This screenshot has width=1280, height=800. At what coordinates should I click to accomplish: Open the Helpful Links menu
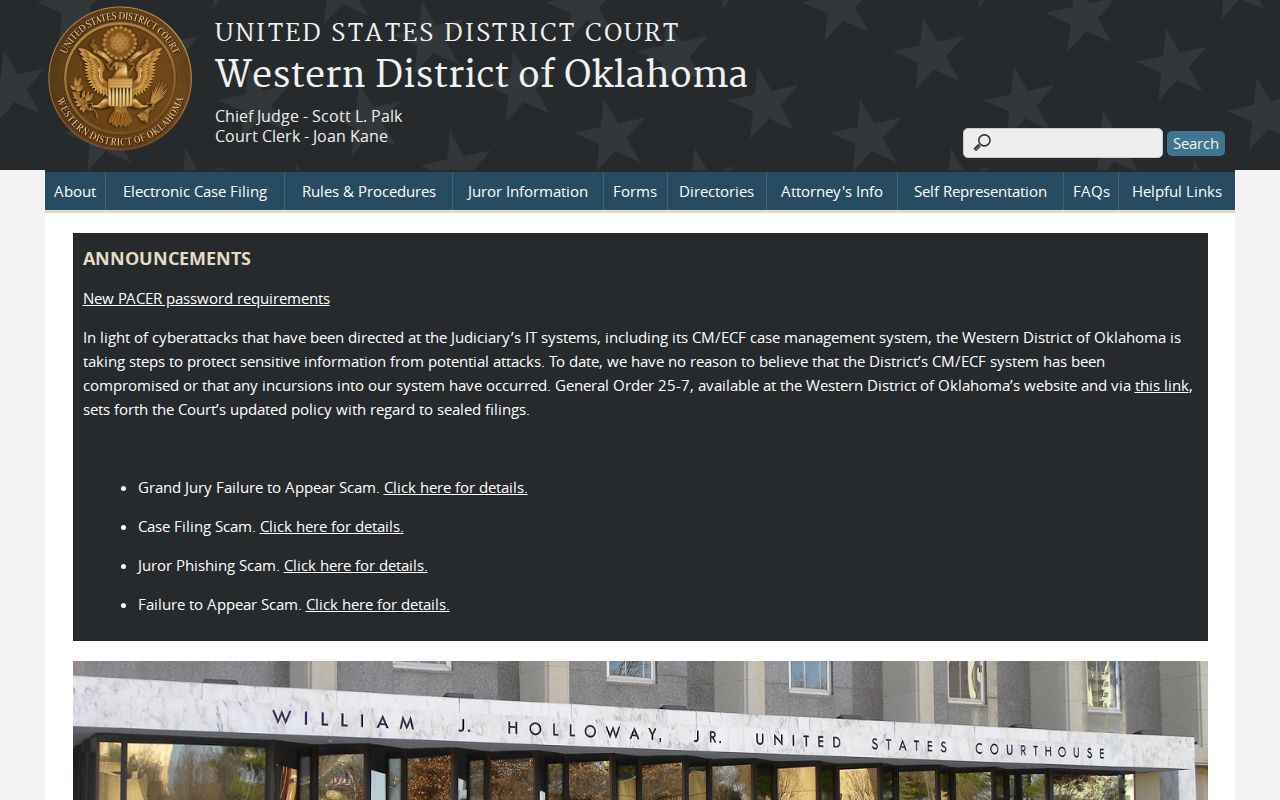click(x=1177, y=191)
